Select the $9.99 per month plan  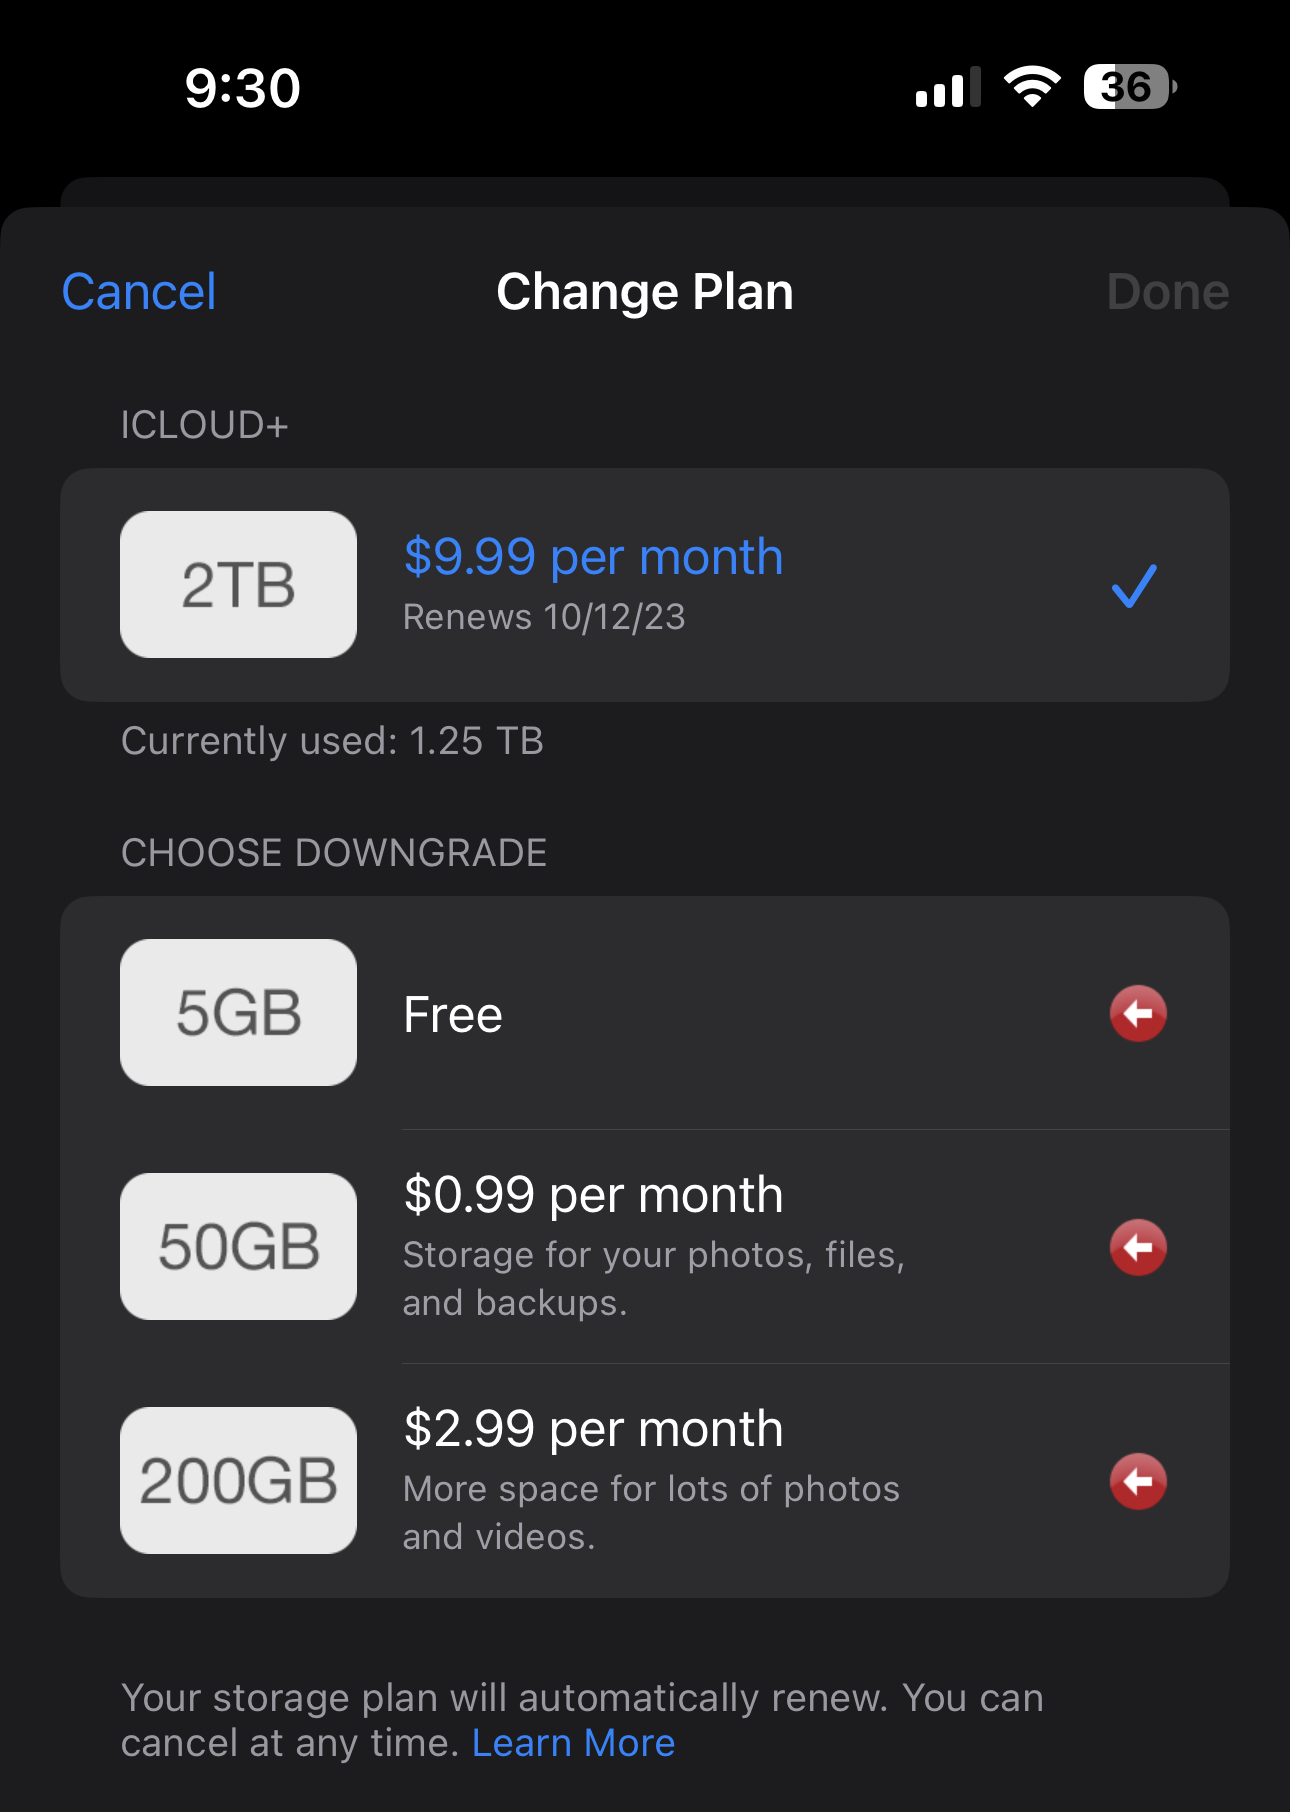(x=593, y=557)
